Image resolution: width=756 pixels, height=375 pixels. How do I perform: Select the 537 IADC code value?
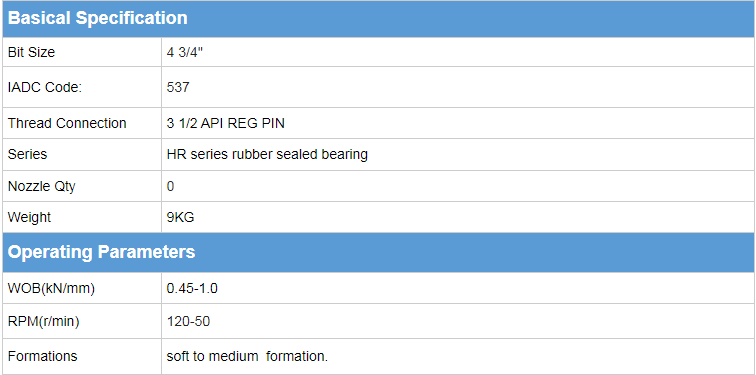(178, 87)
